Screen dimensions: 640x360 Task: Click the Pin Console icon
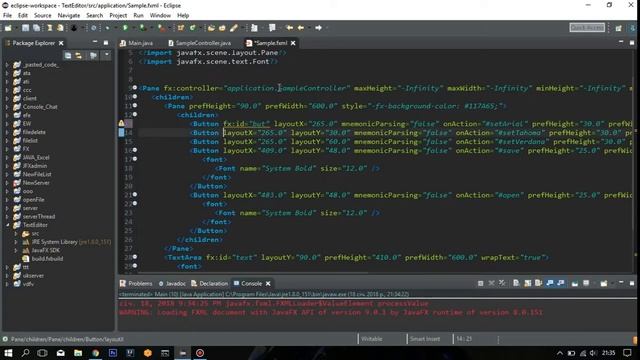(x=575, y=283)
